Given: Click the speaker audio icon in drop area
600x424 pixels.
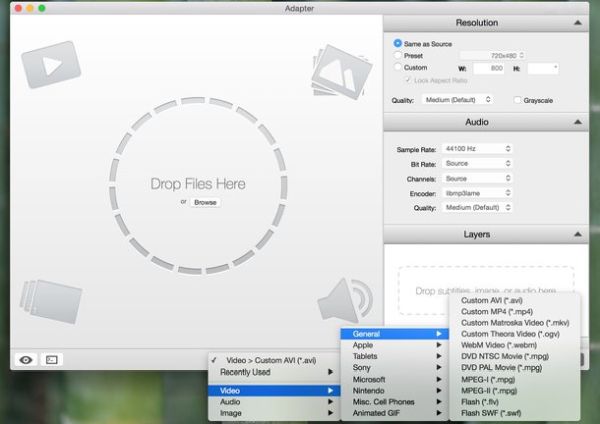Looking at the screenshot, I should tap(345, 300).
